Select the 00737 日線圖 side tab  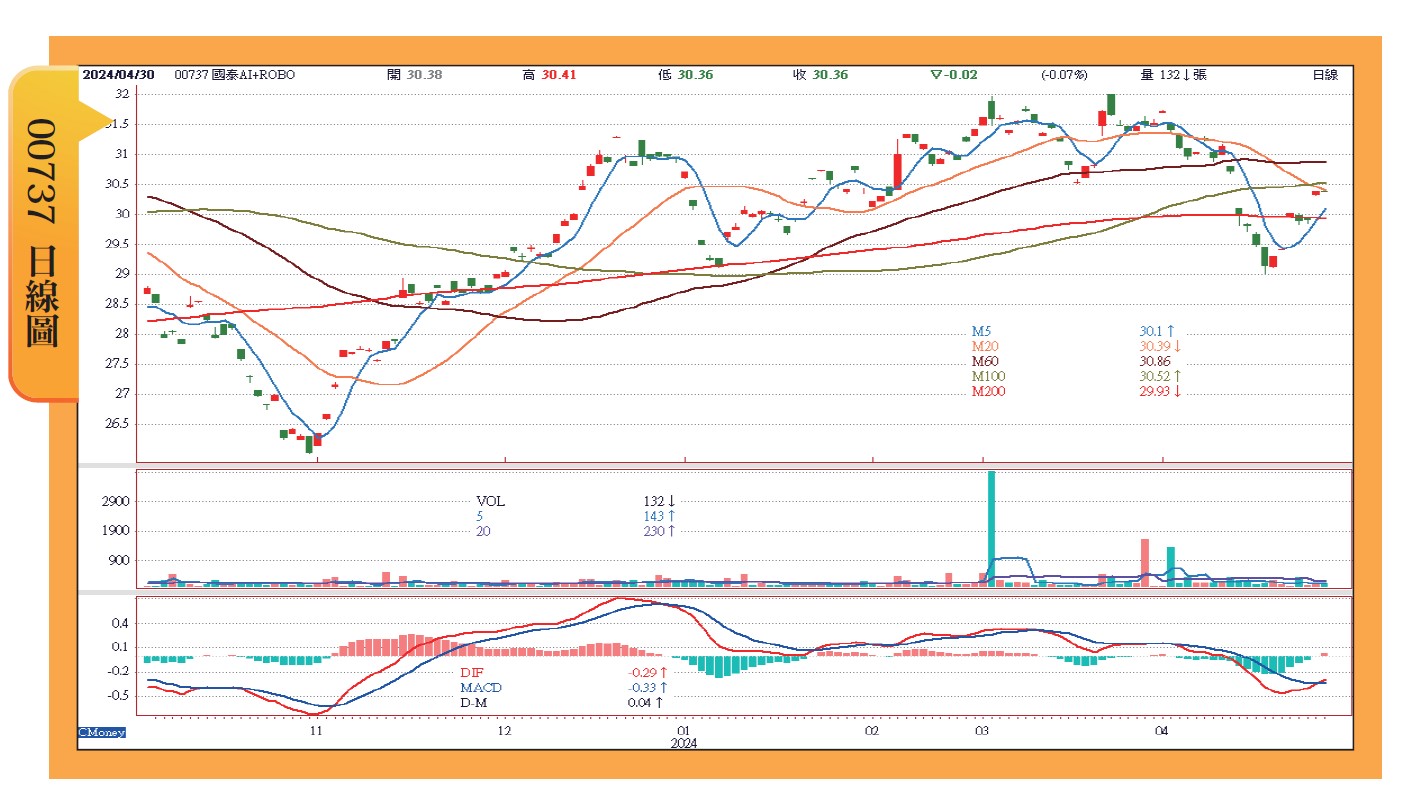[42, 232]
